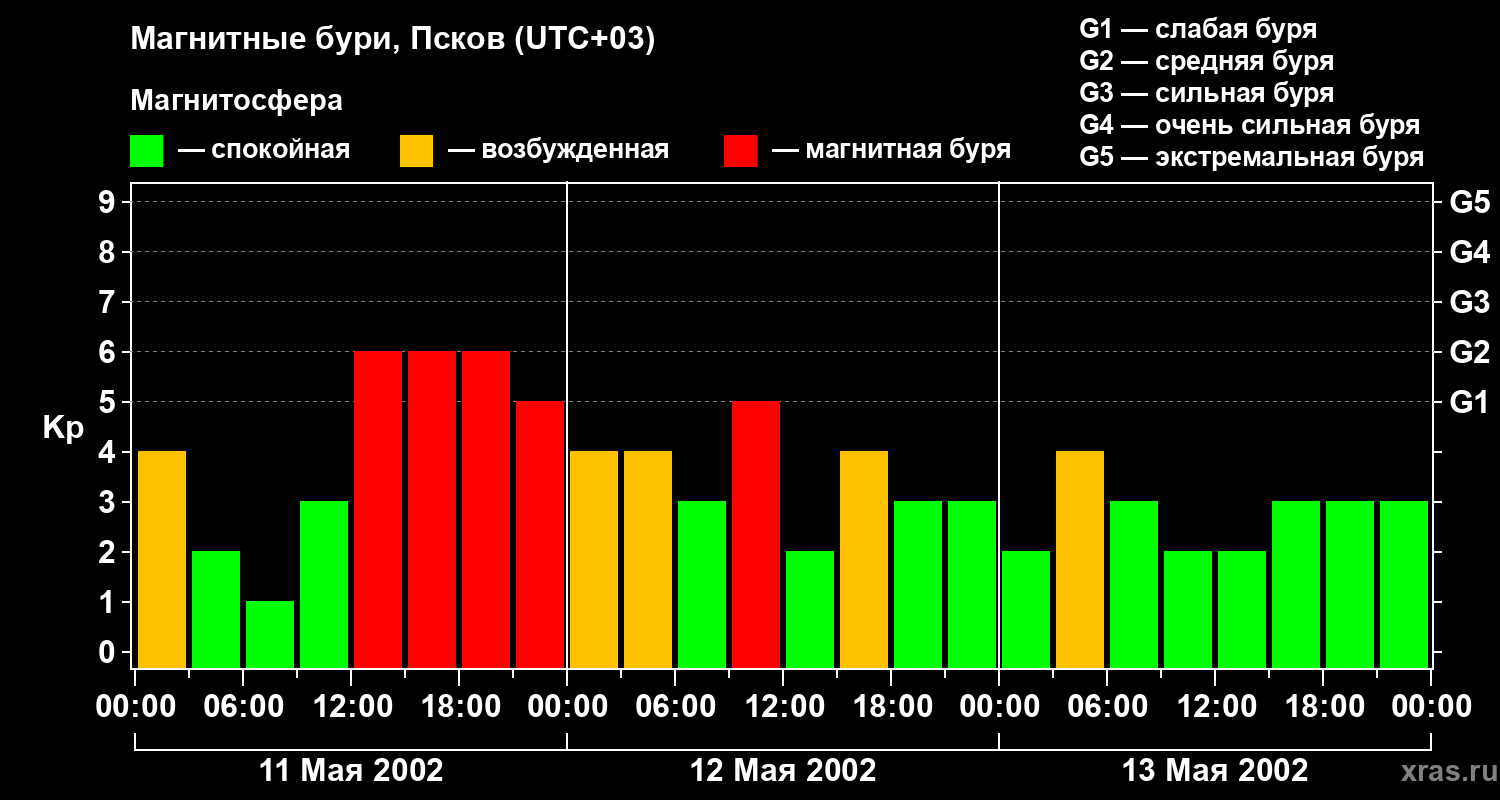Click the first orange bar on 11 May
The height and width of the screenshot is (800, 1500).
pyautogui.click(x=162, y=560)
